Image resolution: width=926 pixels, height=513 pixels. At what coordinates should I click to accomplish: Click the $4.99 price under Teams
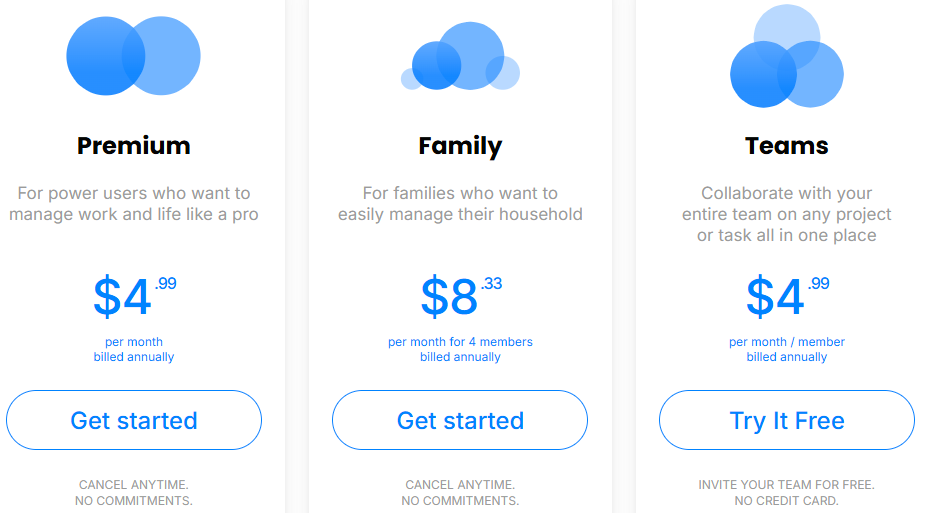(x=787, y=296)
